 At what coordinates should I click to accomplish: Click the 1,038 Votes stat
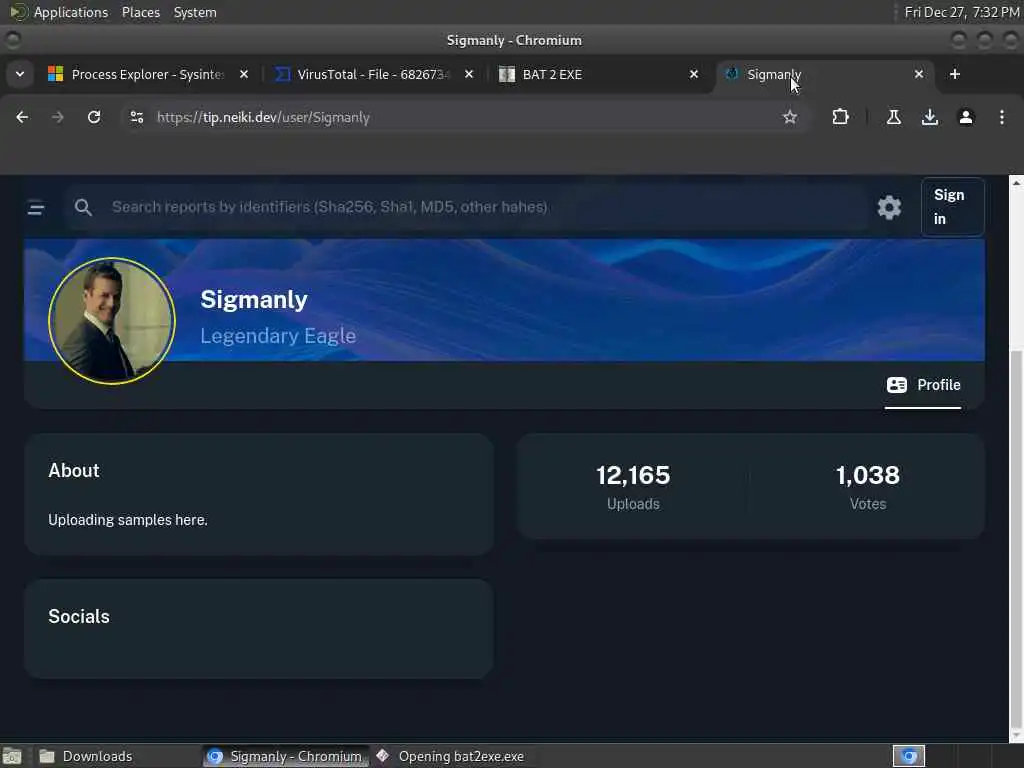tap(867, 487)
